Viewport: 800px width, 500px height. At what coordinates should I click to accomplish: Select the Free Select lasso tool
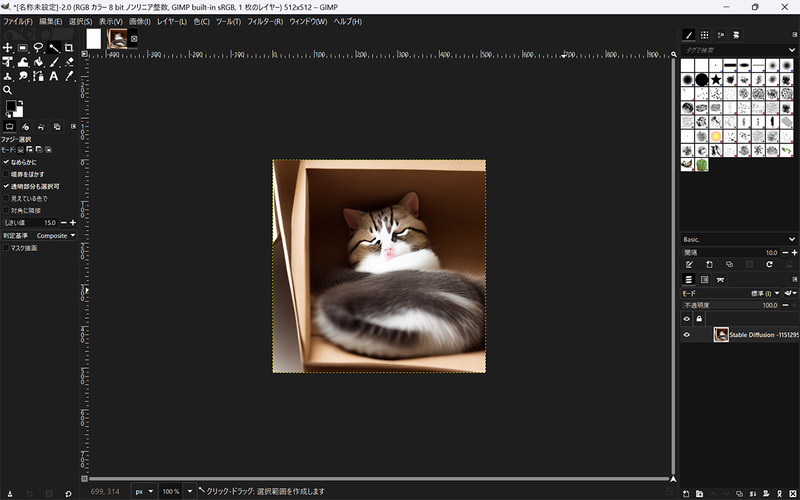38,48
